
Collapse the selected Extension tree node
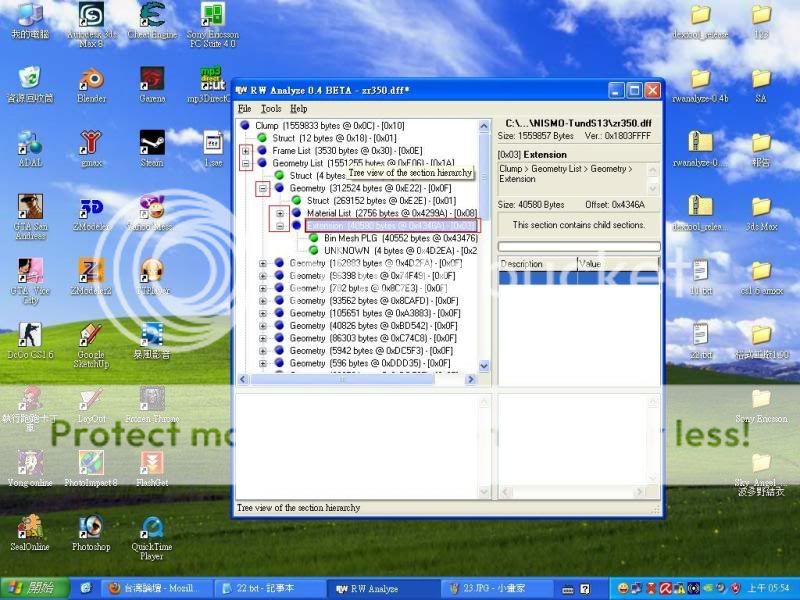(280, 226)
